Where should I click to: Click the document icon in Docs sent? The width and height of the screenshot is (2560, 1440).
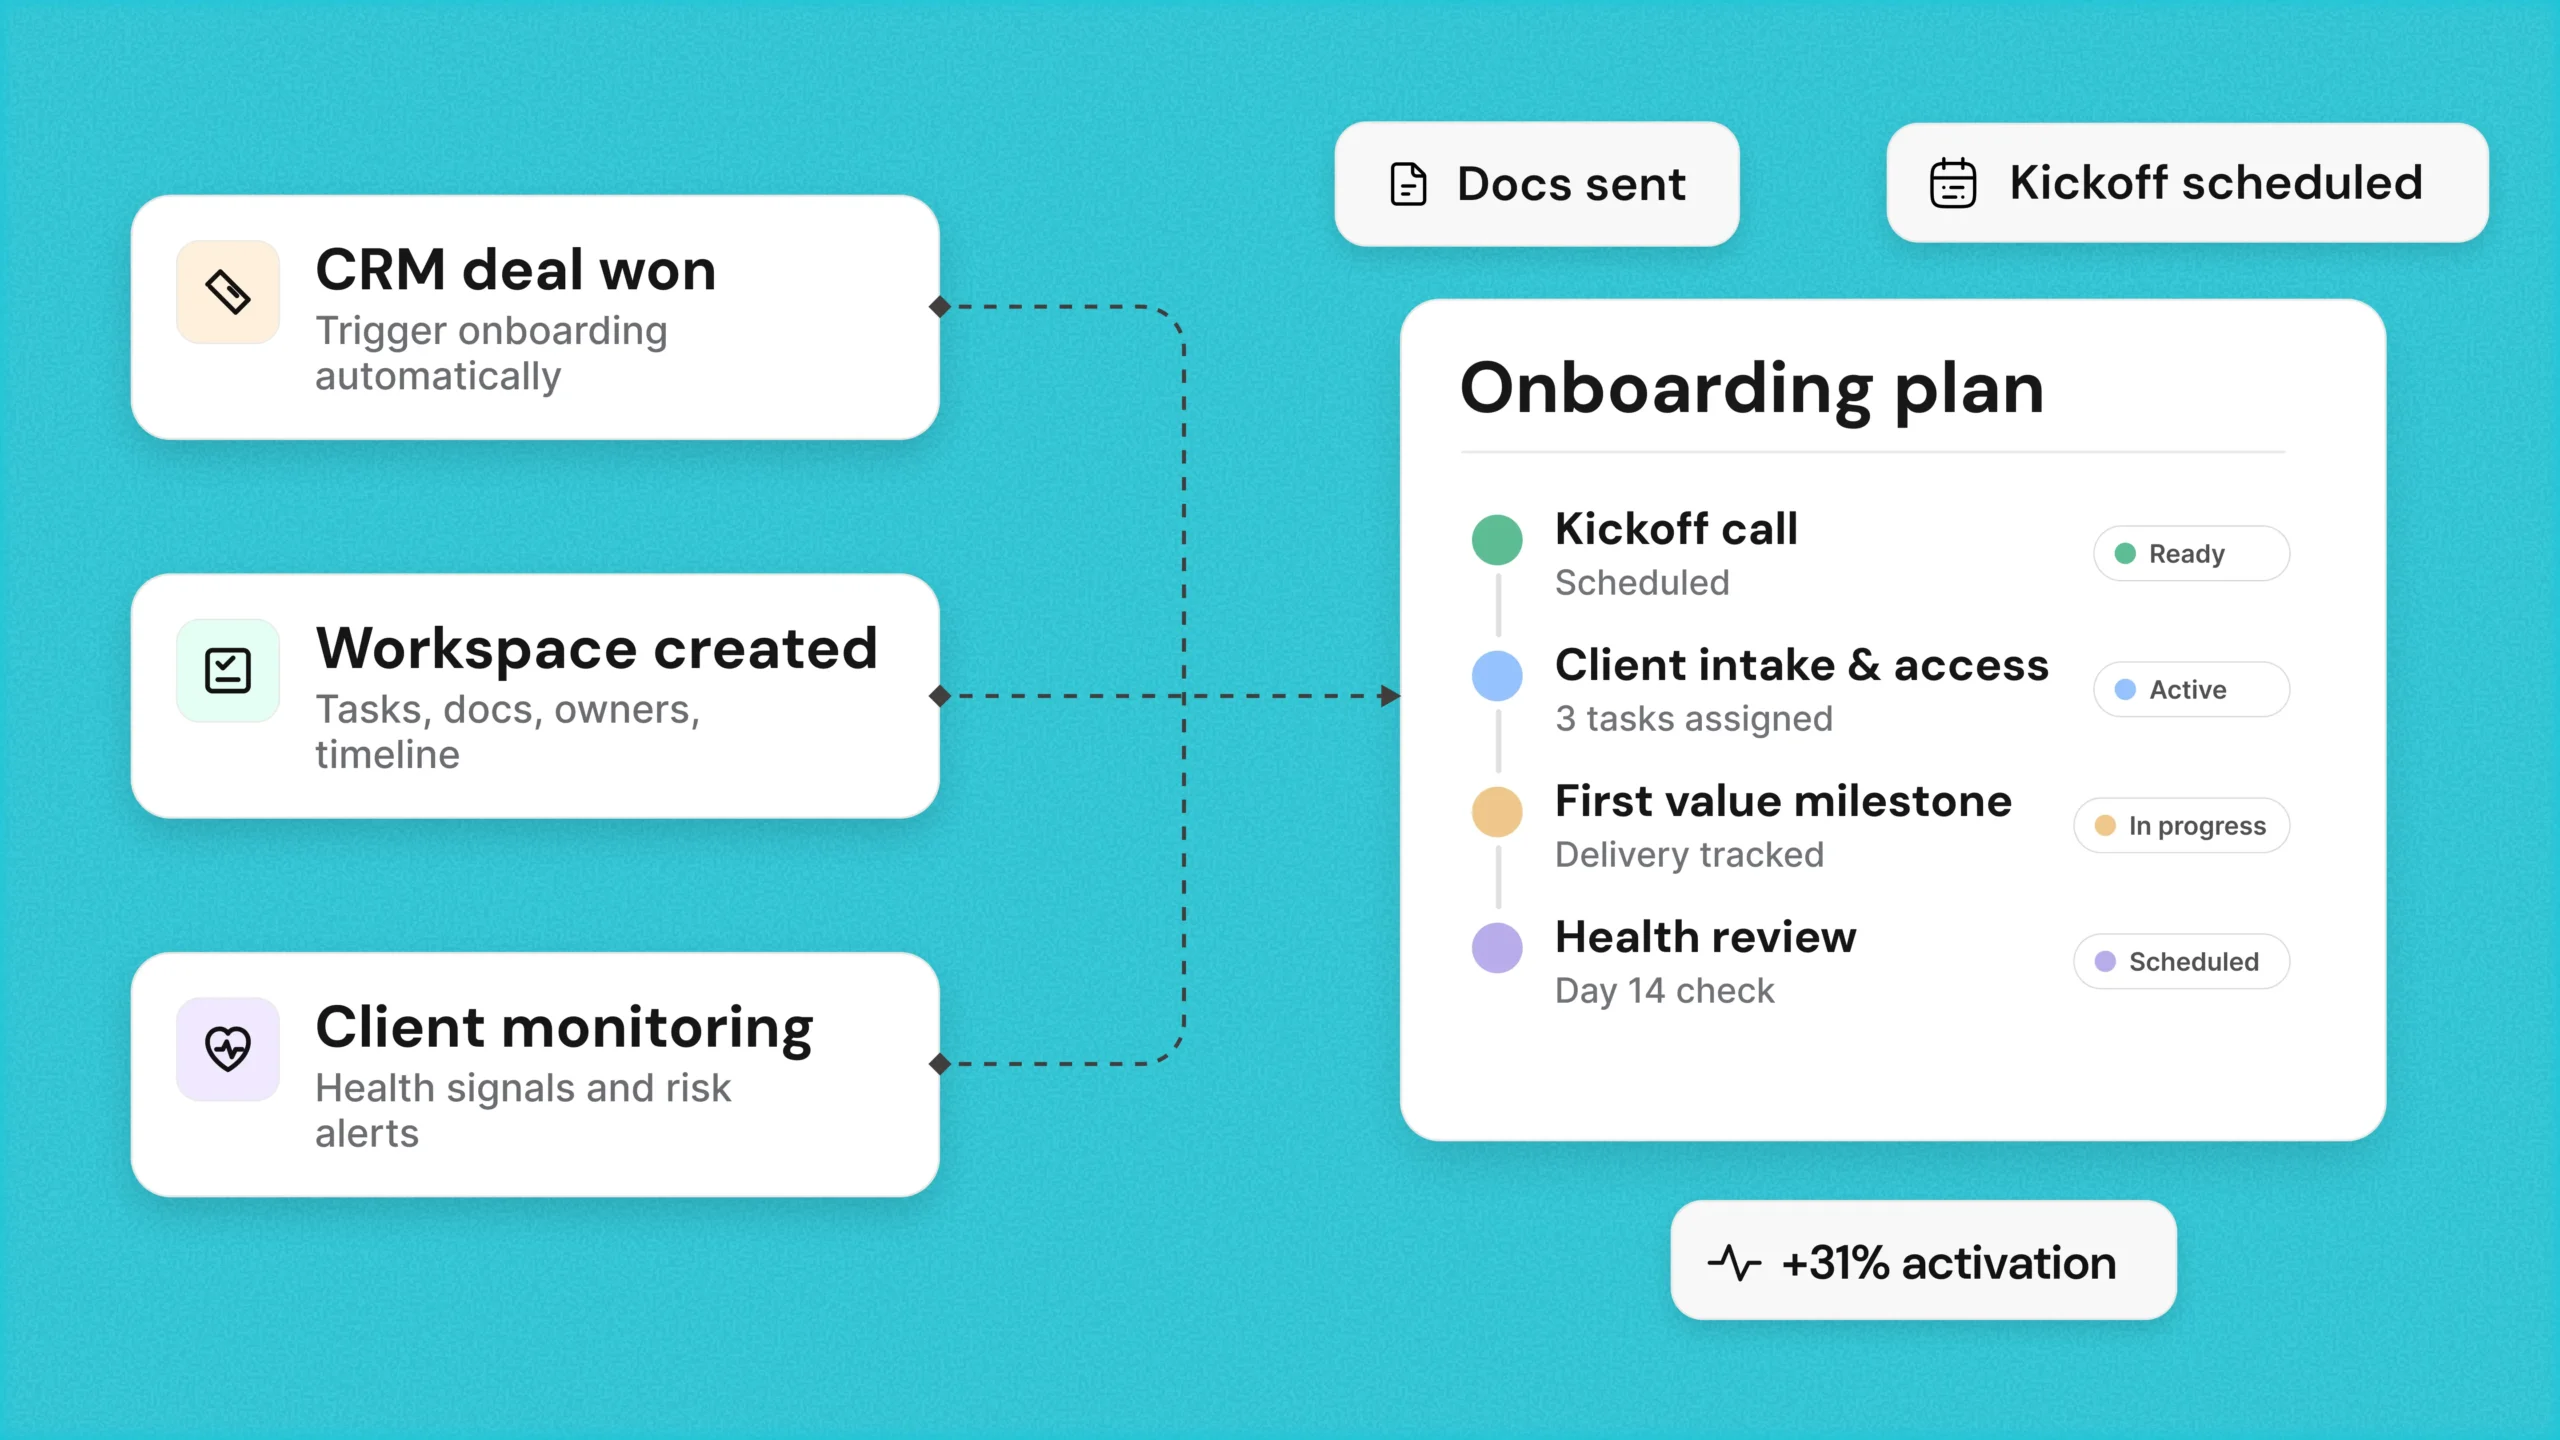point(1408,184)
